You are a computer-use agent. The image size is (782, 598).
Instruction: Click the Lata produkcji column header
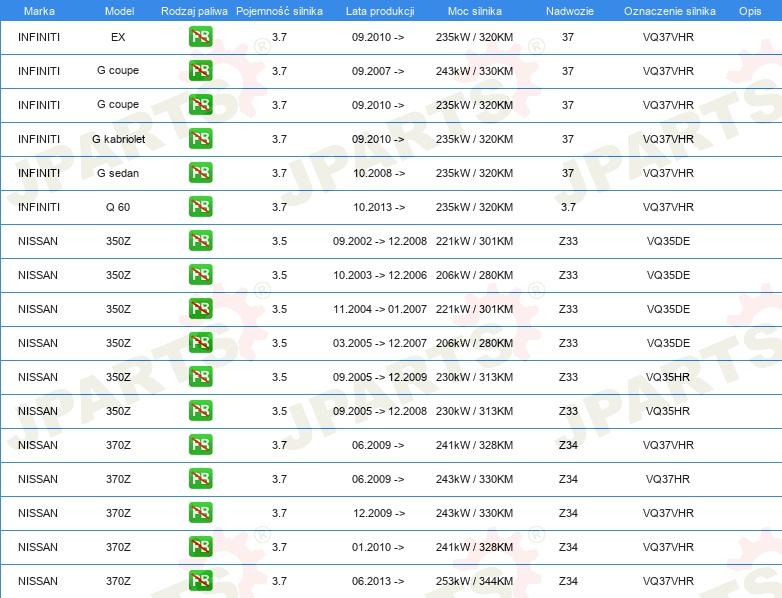380,11
